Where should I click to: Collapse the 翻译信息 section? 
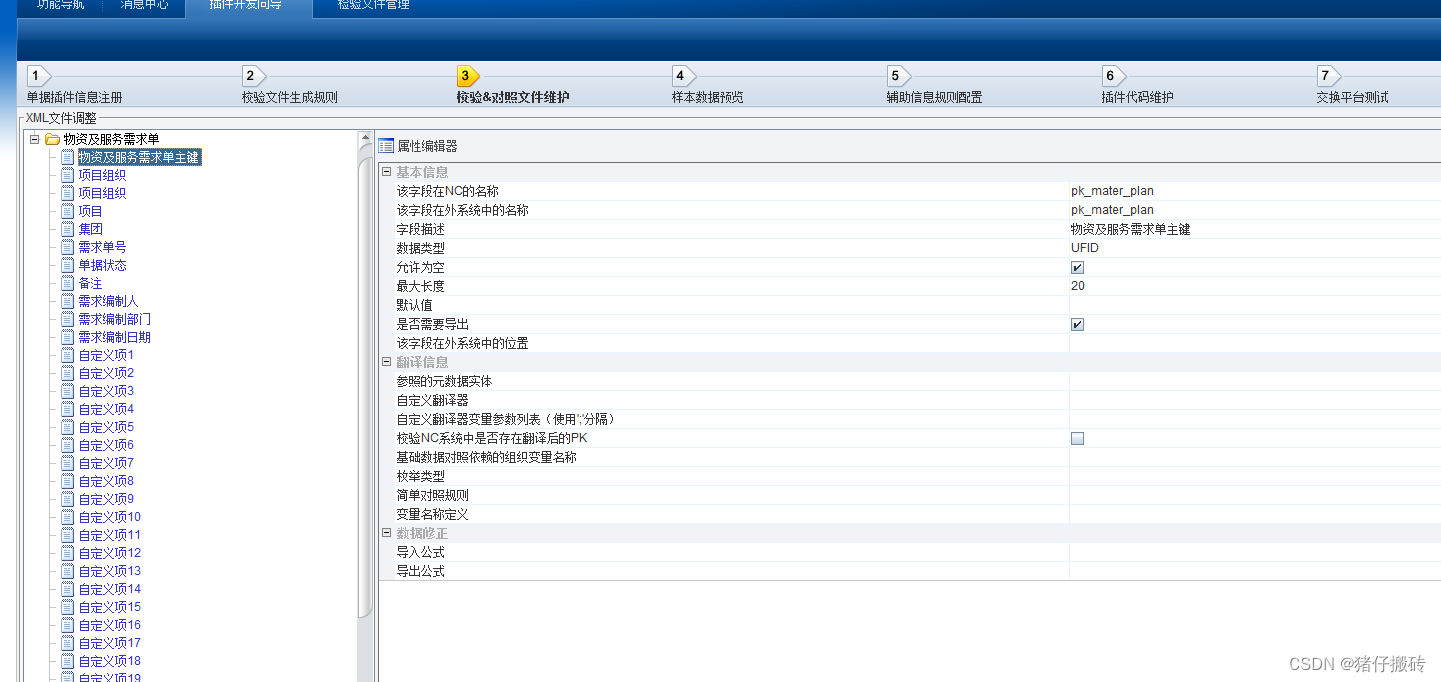pyautogui.click(x=385, y=362)
